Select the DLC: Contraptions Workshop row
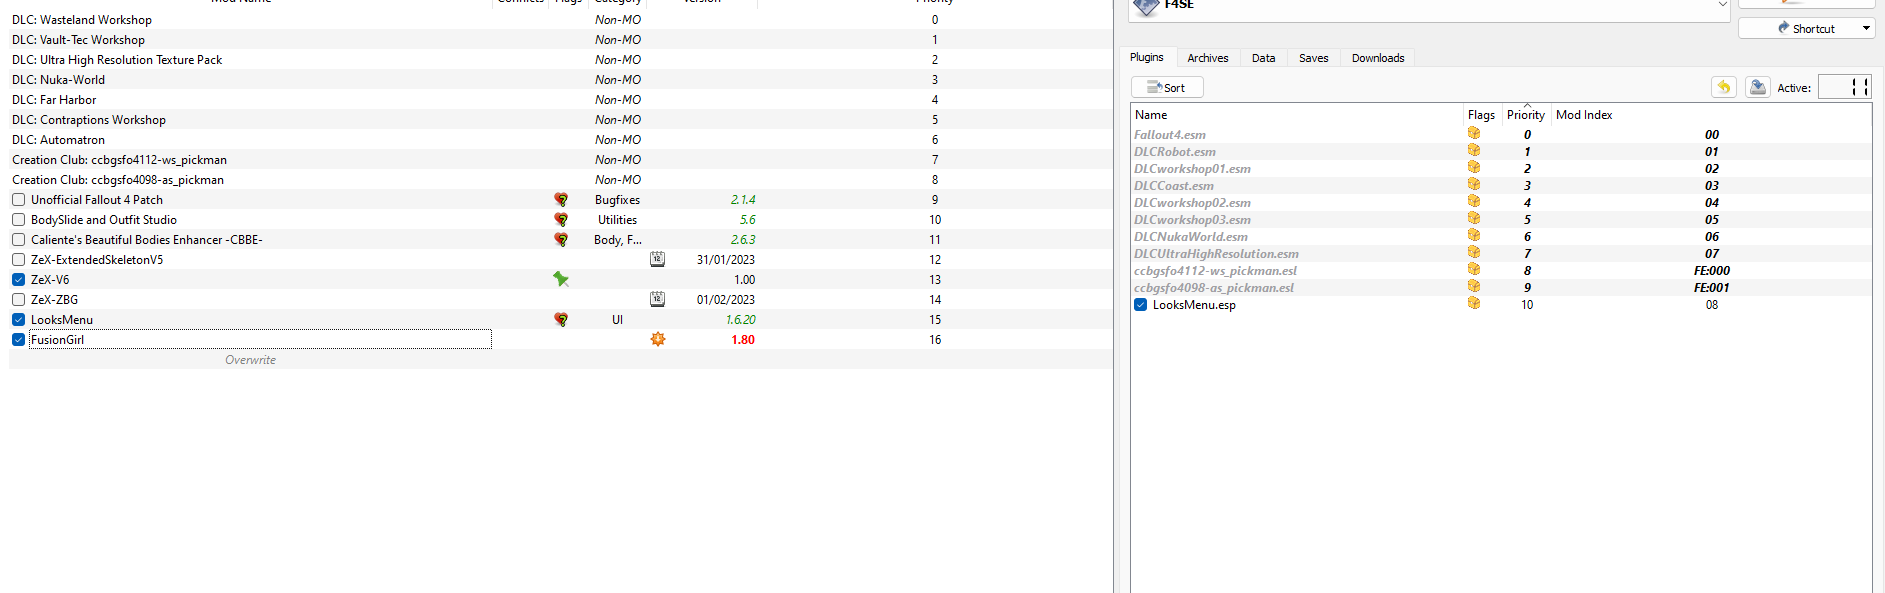1885x593 pixels. coord(560,120)
